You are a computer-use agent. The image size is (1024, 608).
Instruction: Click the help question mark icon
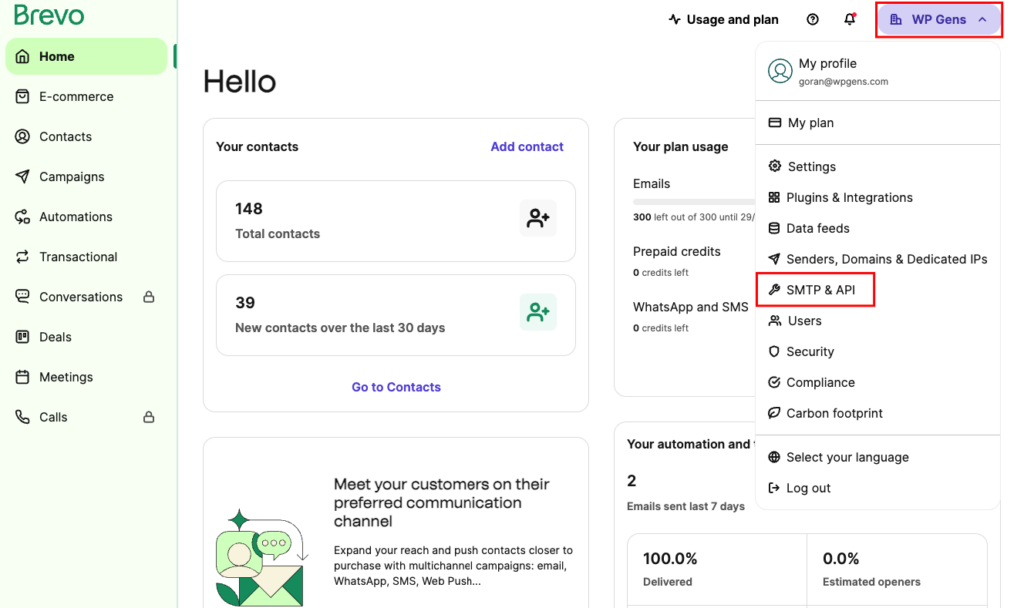click(x=812, y=20)
